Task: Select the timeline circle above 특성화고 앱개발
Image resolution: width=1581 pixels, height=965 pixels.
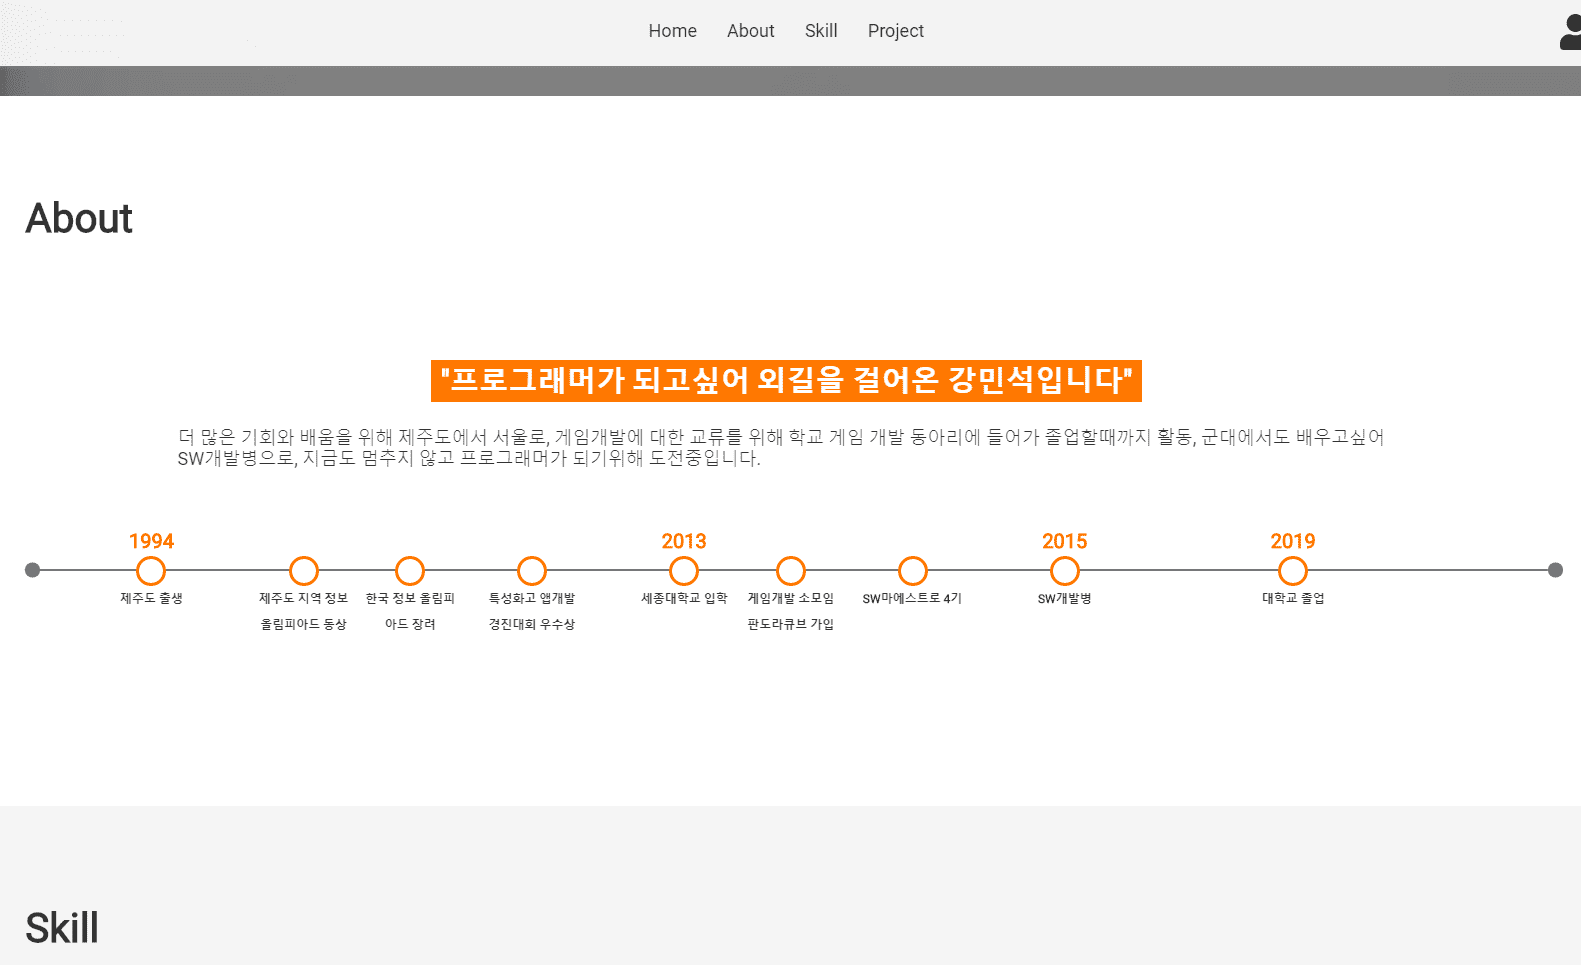Action: coord(532,571)
